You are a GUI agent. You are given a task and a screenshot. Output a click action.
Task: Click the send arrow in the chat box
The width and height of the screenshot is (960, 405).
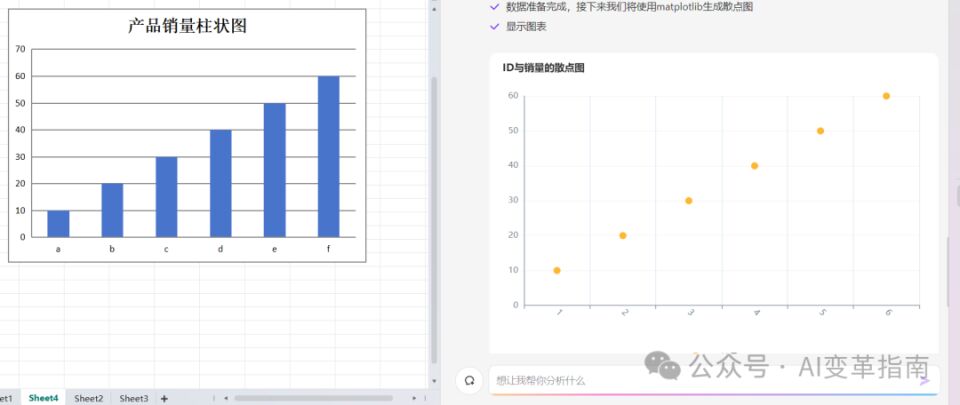pos(923,381)
